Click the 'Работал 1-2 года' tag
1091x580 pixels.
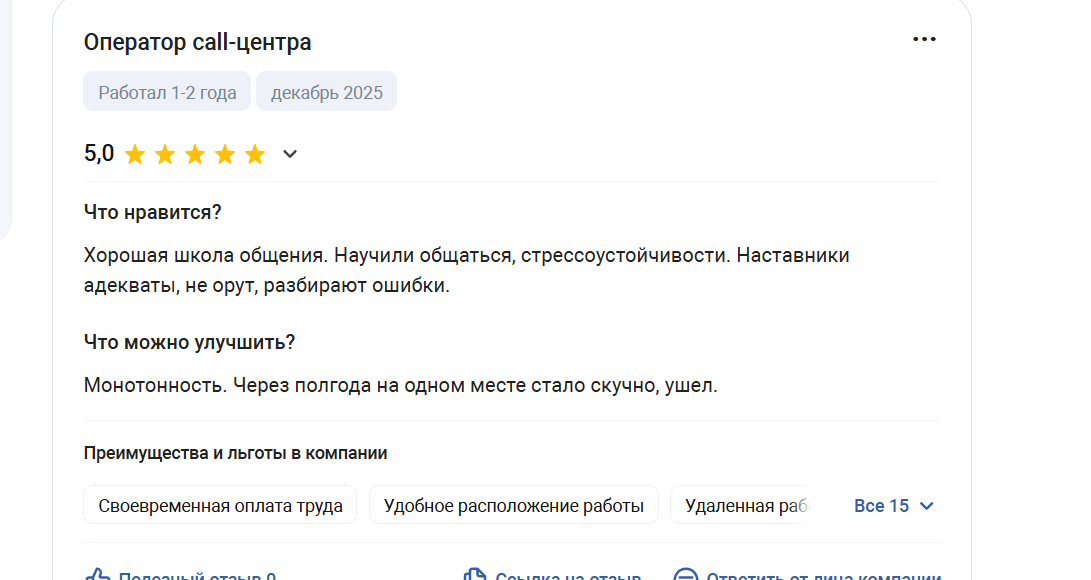(167, 91)
